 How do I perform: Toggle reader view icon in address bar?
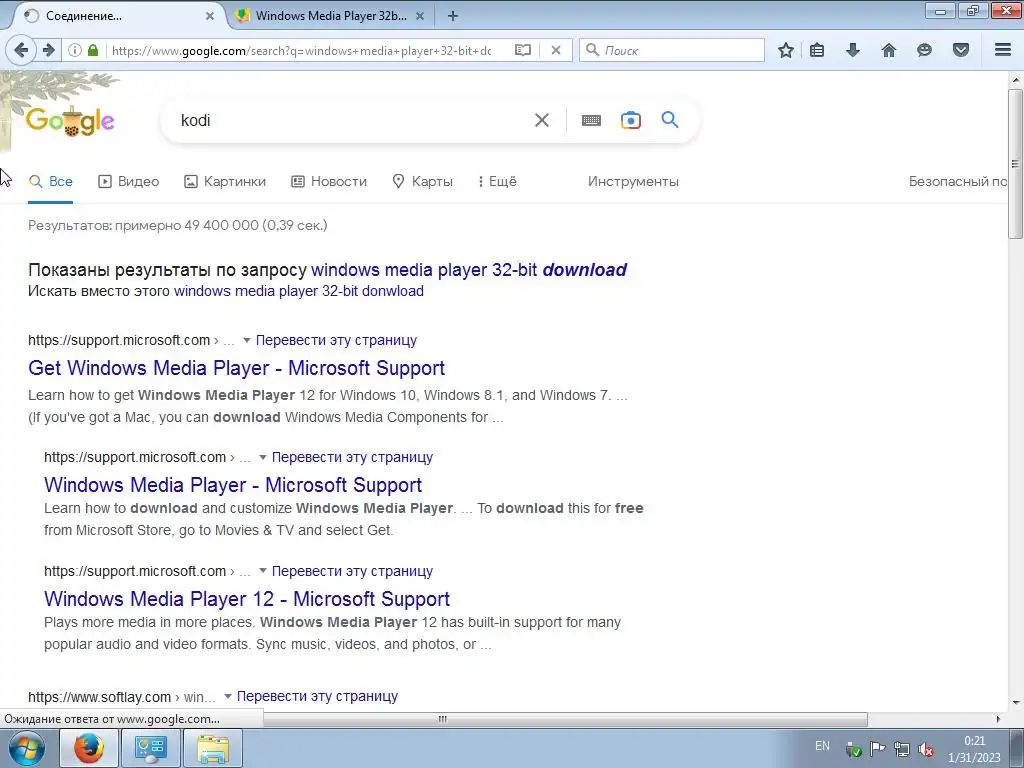tap(522, 50)
